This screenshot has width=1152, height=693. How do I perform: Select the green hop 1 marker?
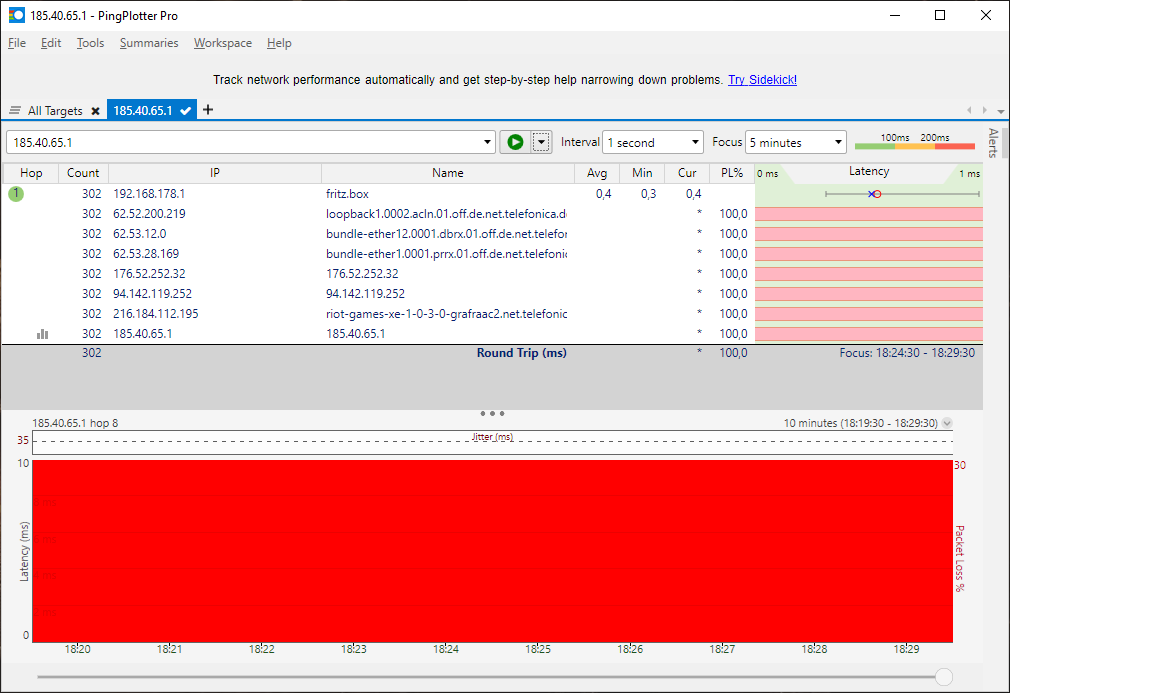(16, 194)
